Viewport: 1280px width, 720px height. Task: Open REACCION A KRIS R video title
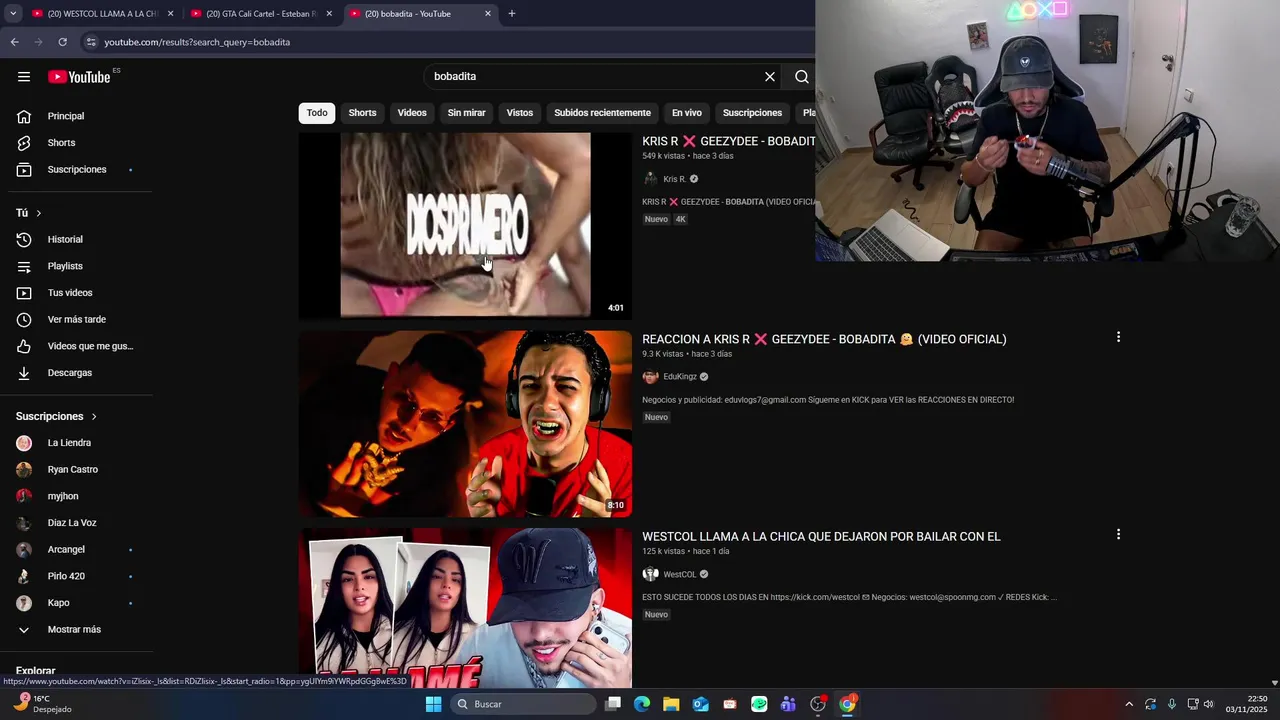click(824, 339)
